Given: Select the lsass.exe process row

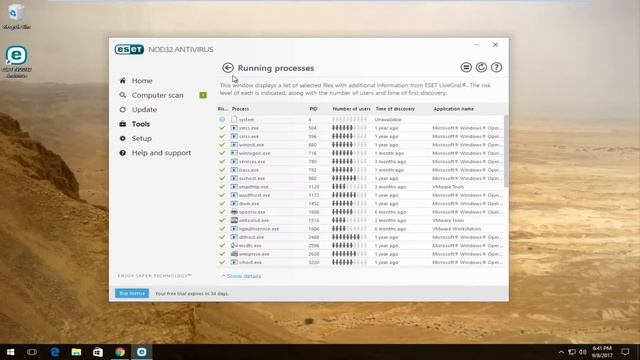Looking at the screenshot, I should tap(360, 170).
